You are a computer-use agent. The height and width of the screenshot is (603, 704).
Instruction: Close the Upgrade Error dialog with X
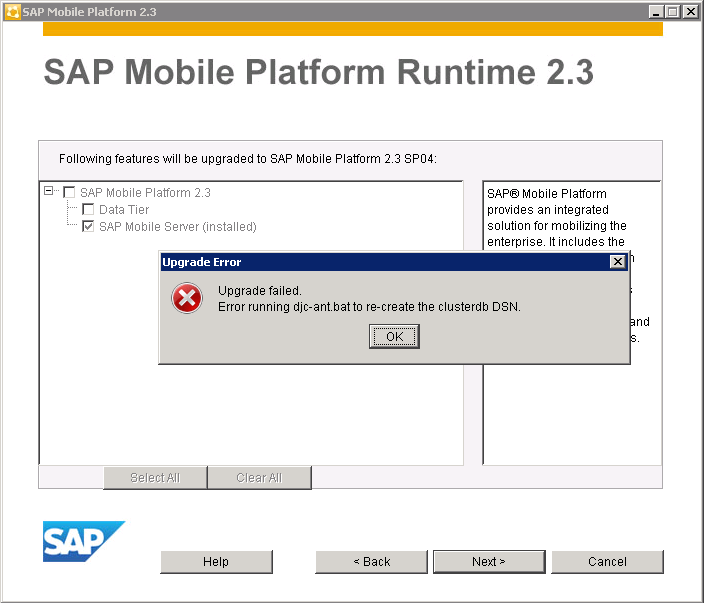tap(618, 261)
